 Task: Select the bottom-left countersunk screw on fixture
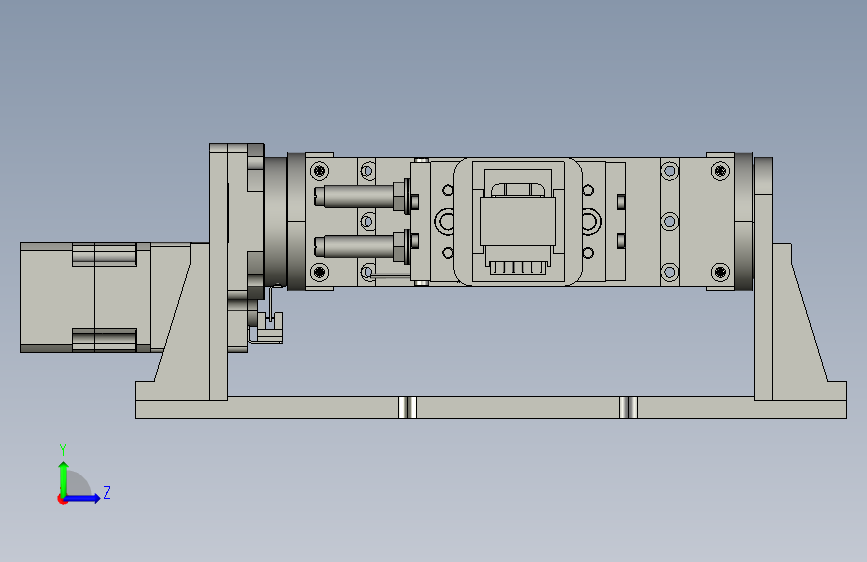click(320, 272)
